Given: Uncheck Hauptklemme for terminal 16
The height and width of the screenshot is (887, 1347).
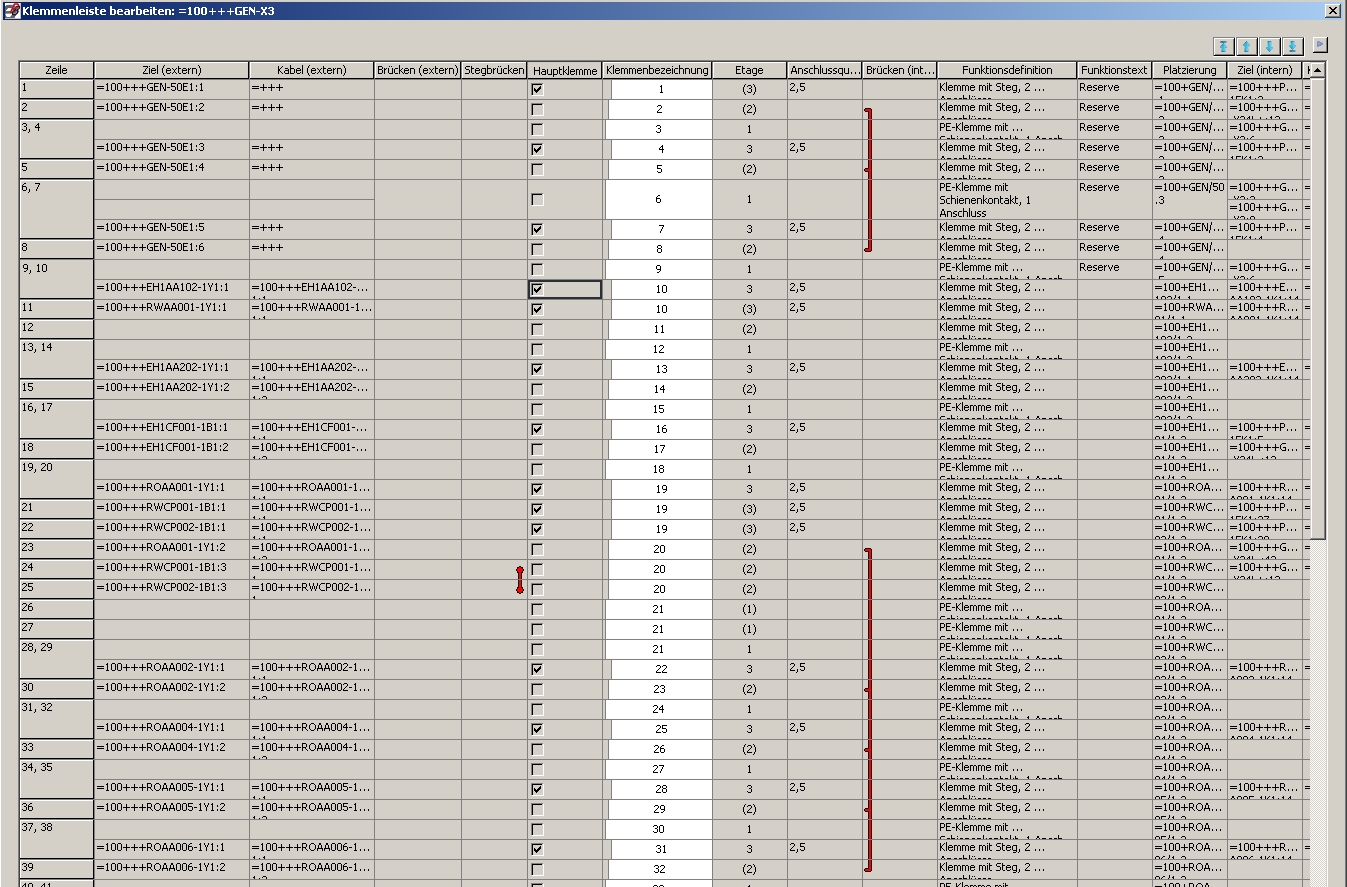Looking at the screenshot, I should 537,430.
